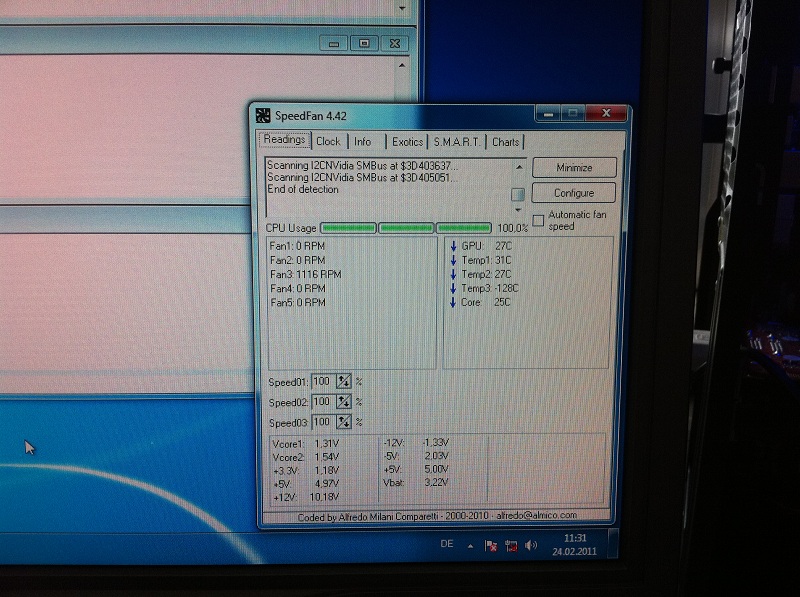Click the CPU Usage first green bar
800x597 pixels.
click(348, 228)
